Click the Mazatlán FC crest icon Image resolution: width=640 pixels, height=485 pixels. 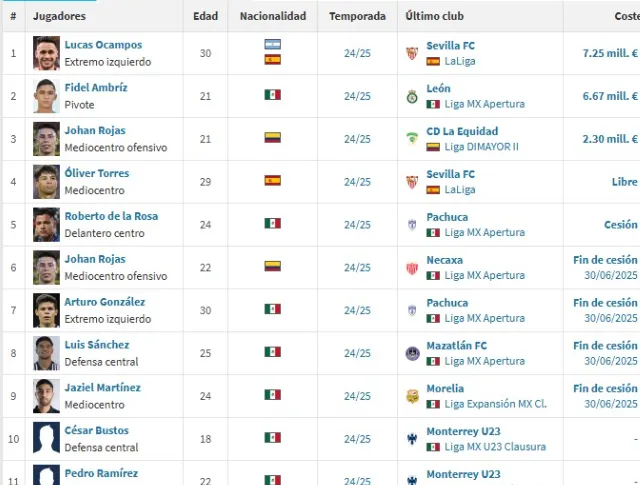[411, 353]
